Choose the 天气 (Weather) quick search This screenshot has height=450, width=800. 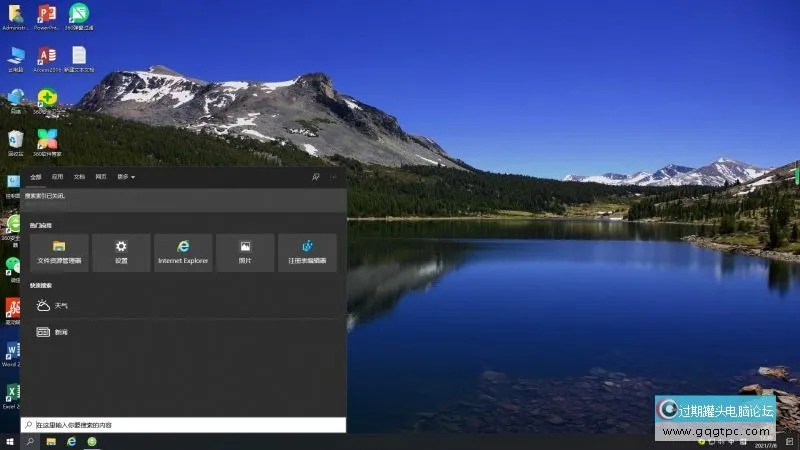(x=60, y=305)
